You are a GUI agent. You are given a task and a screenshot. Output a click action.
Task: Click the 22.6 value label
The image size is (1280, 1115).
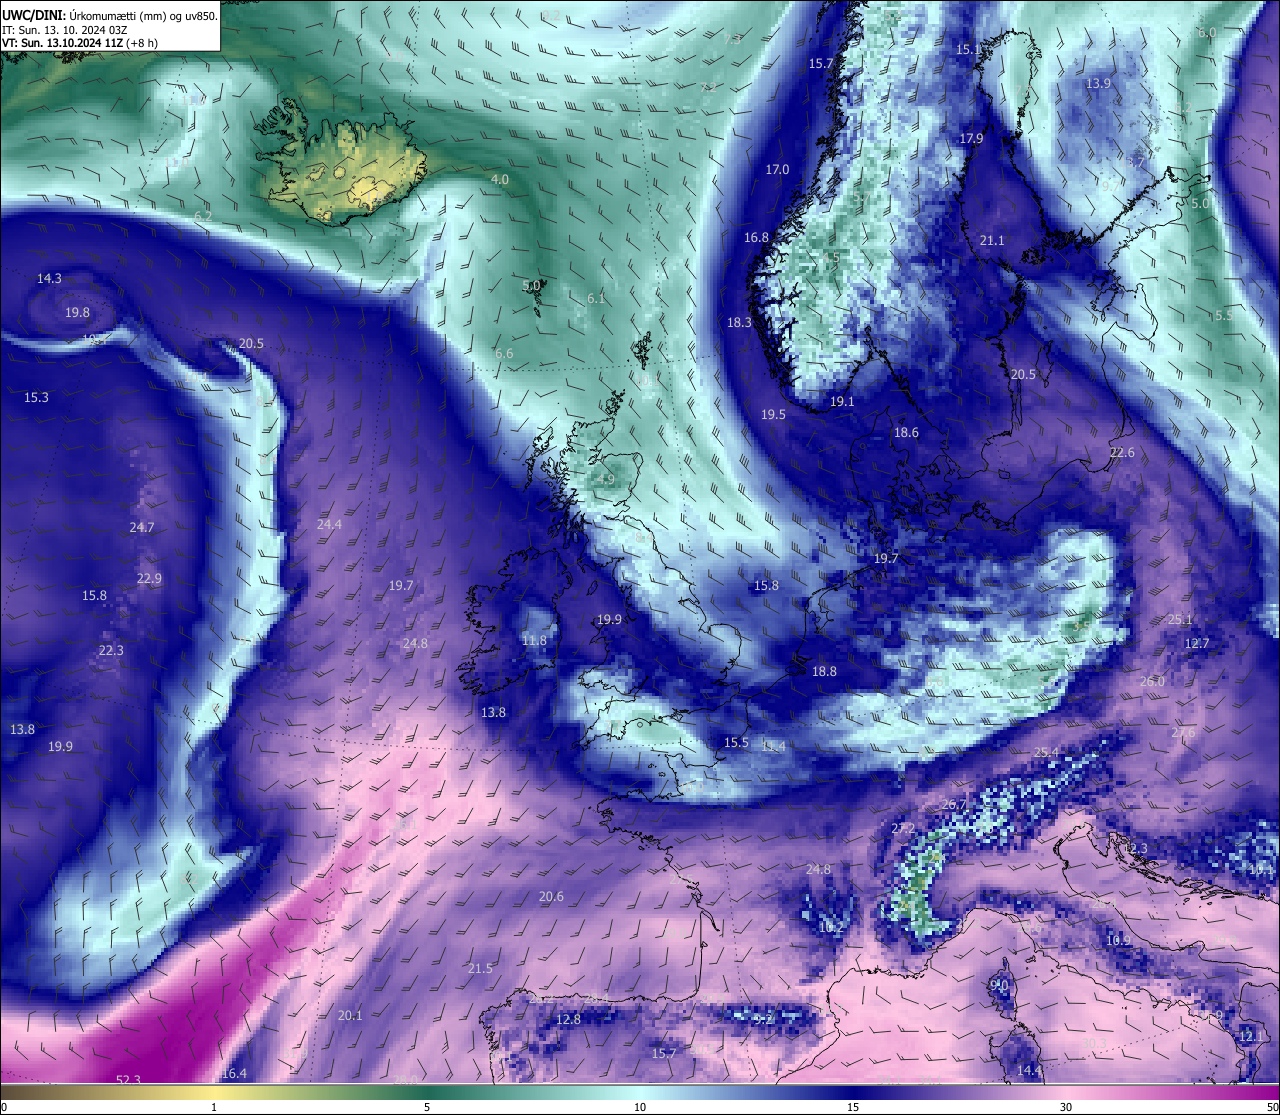click(x=1122, y=453)
